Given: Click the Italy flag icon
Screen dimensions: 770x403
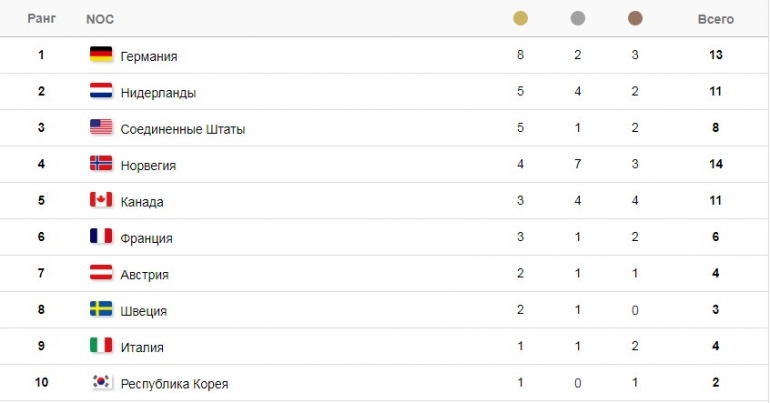Looking at the screenshot, I should (x=101, y=345).
